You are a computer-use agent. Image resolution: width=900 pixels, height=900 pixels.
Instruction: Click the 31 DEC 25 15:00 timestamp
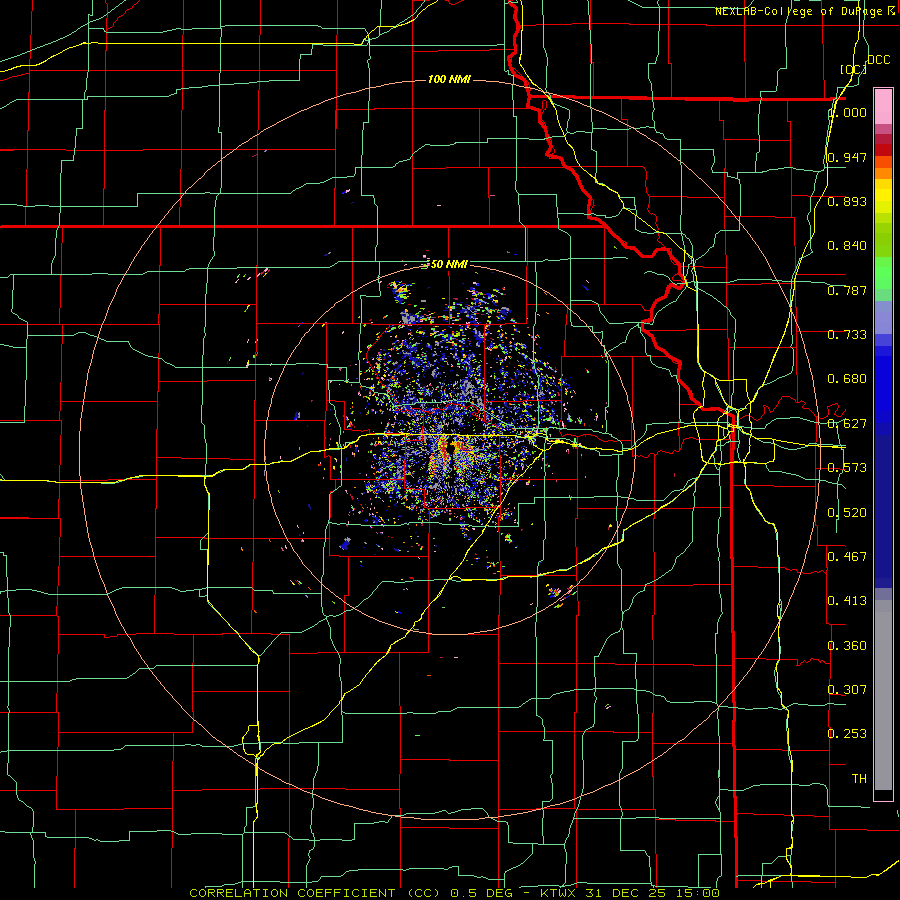click(x=653, y=893)
